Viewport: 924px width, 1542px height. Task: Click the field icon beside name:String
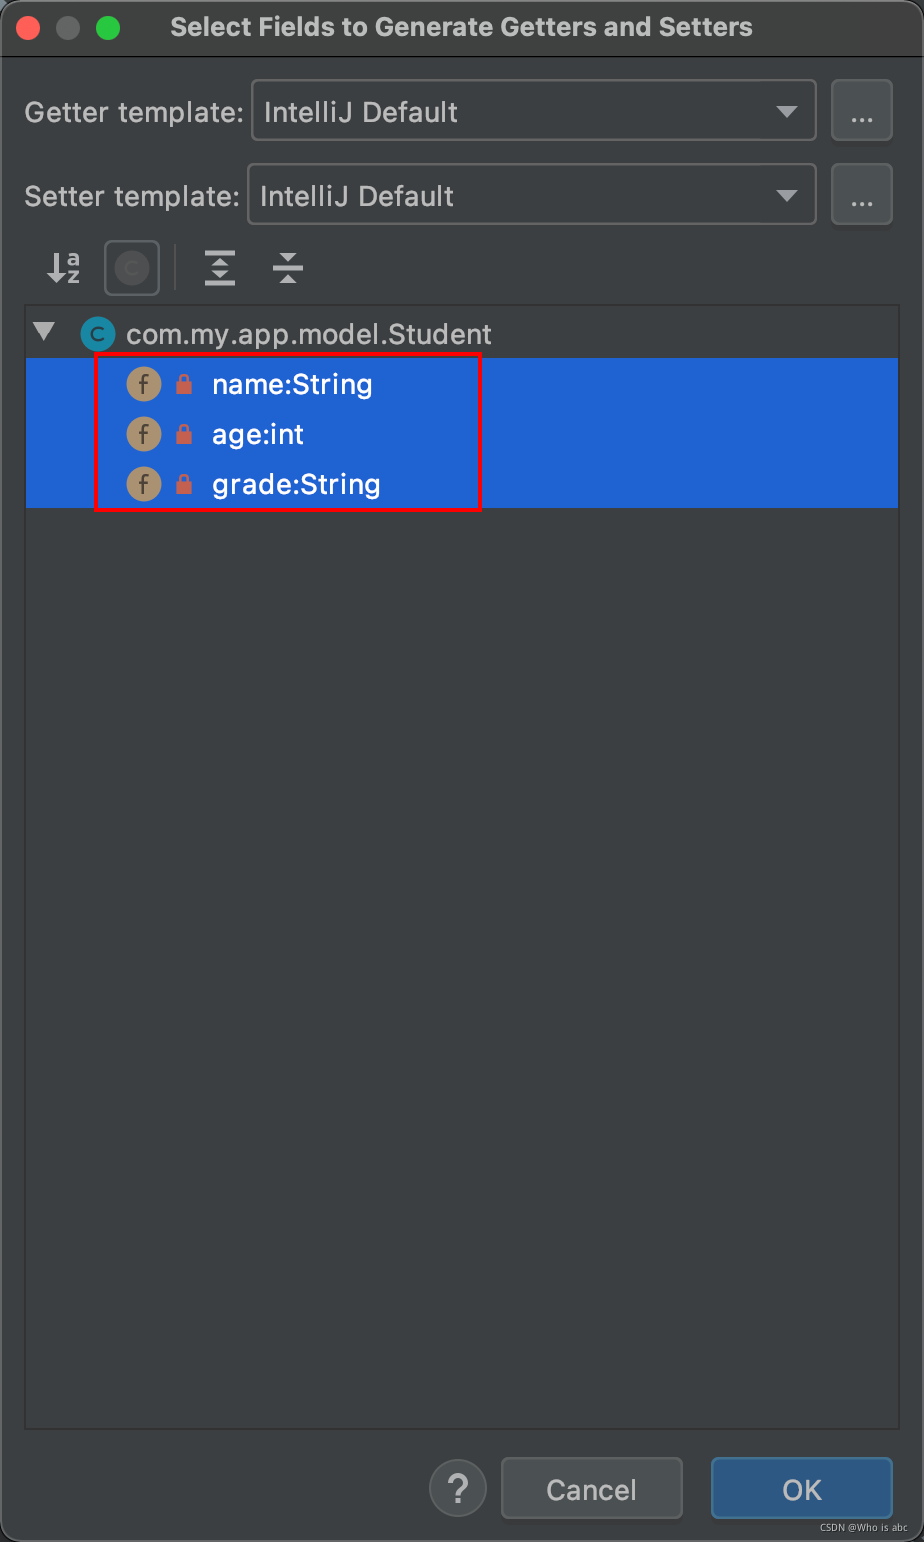144,384
